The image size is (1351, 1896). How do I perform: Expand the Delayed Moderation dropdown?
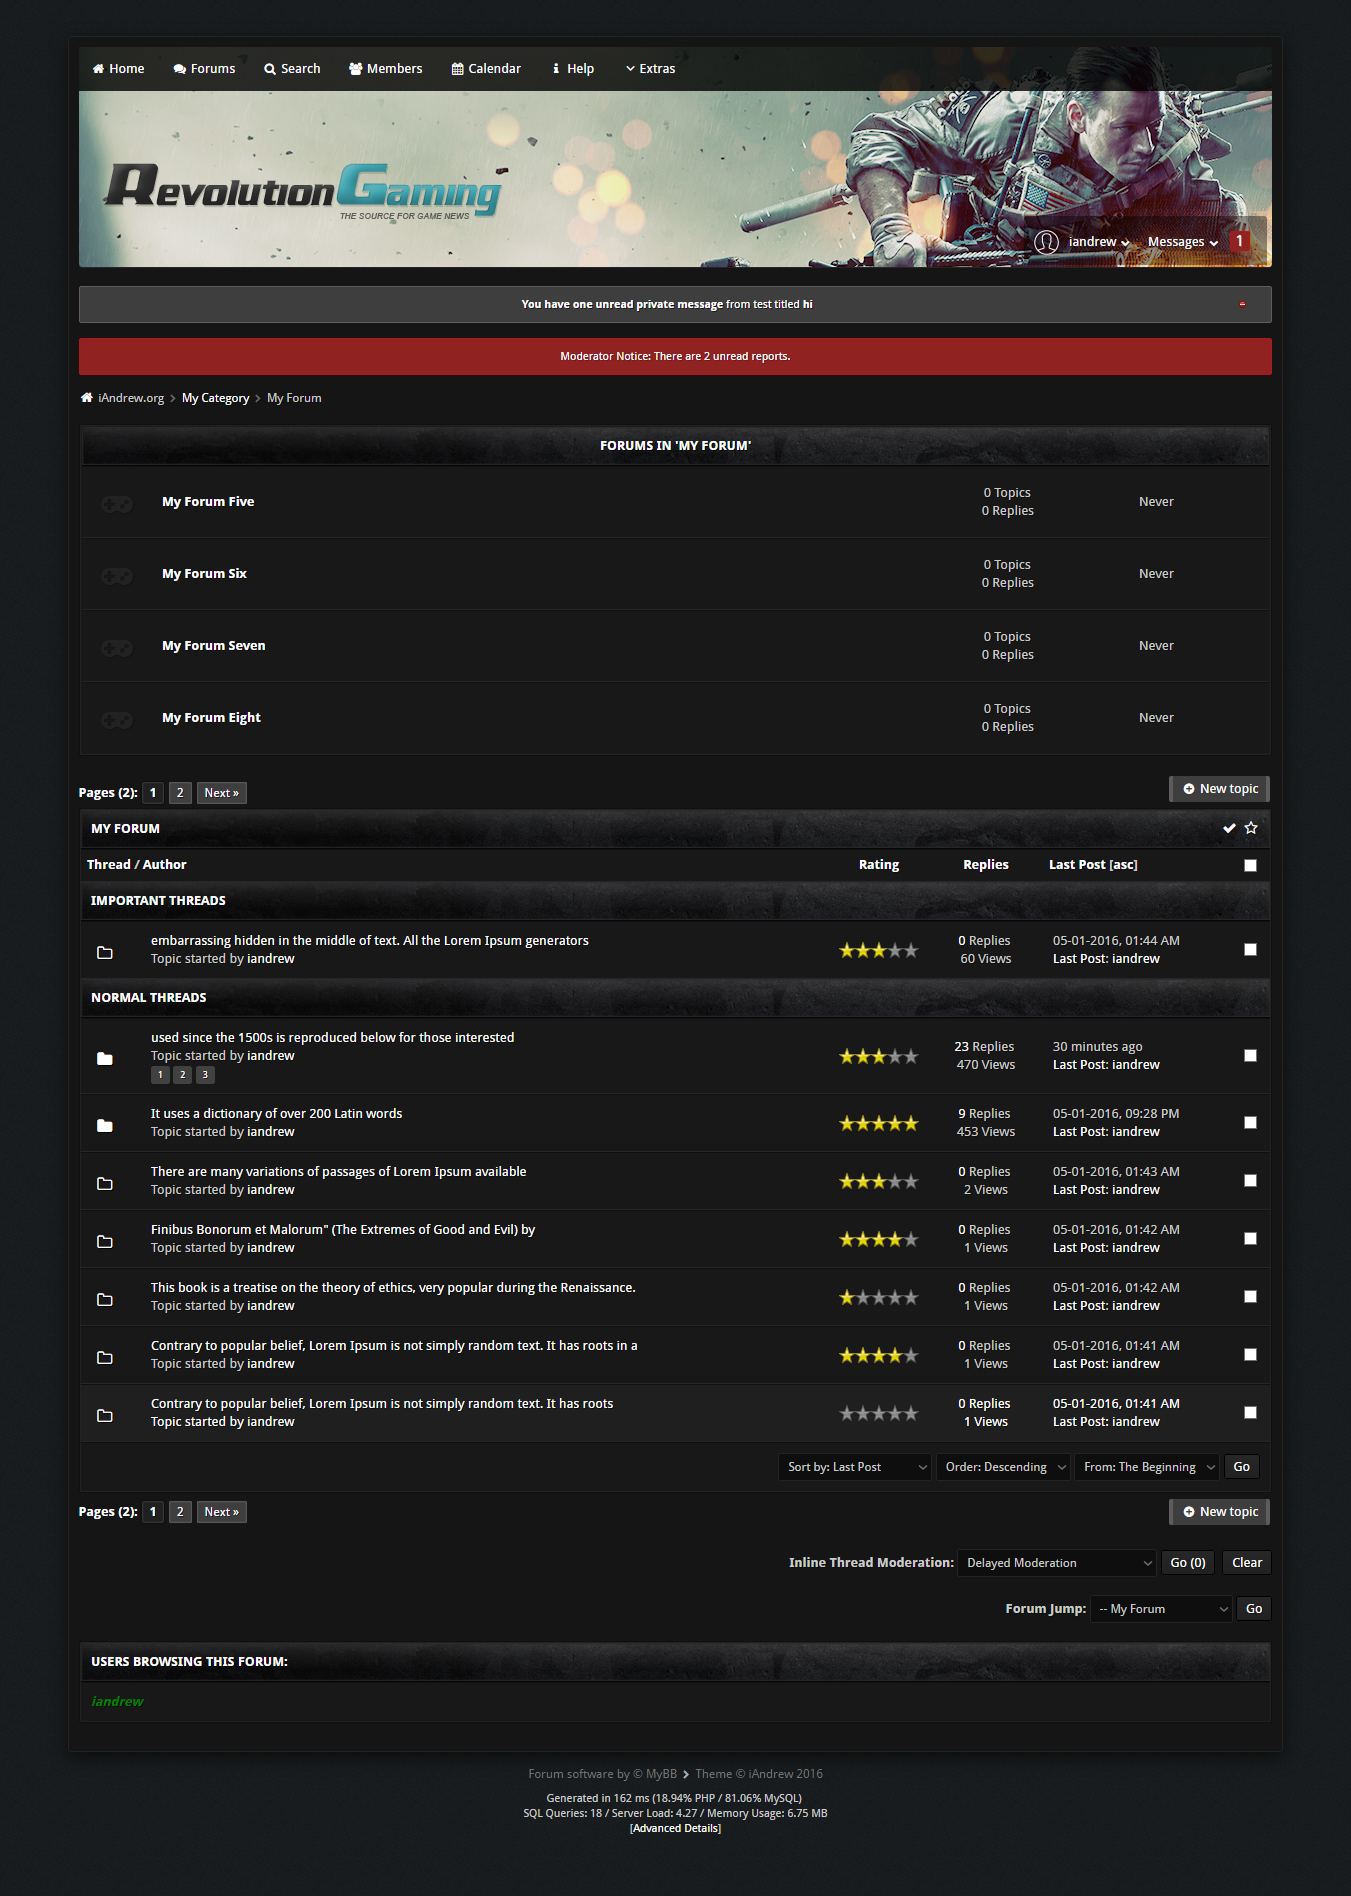[1057, 1563]
